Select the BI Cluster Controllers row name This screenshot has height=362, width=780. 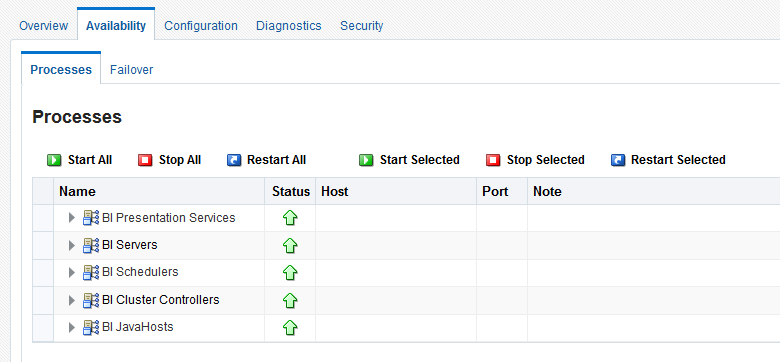pos(161,300)
